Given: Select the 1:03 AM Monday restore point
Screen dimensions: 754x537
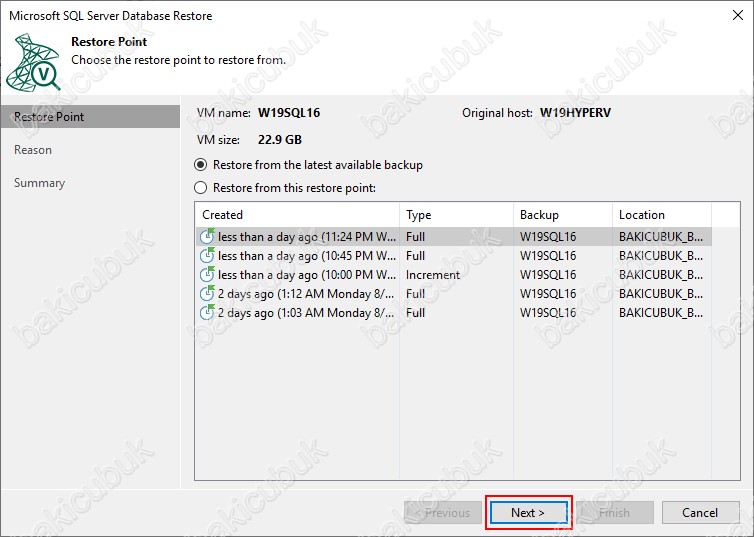Looking at the screenshot, I should (x=453, y=312).
